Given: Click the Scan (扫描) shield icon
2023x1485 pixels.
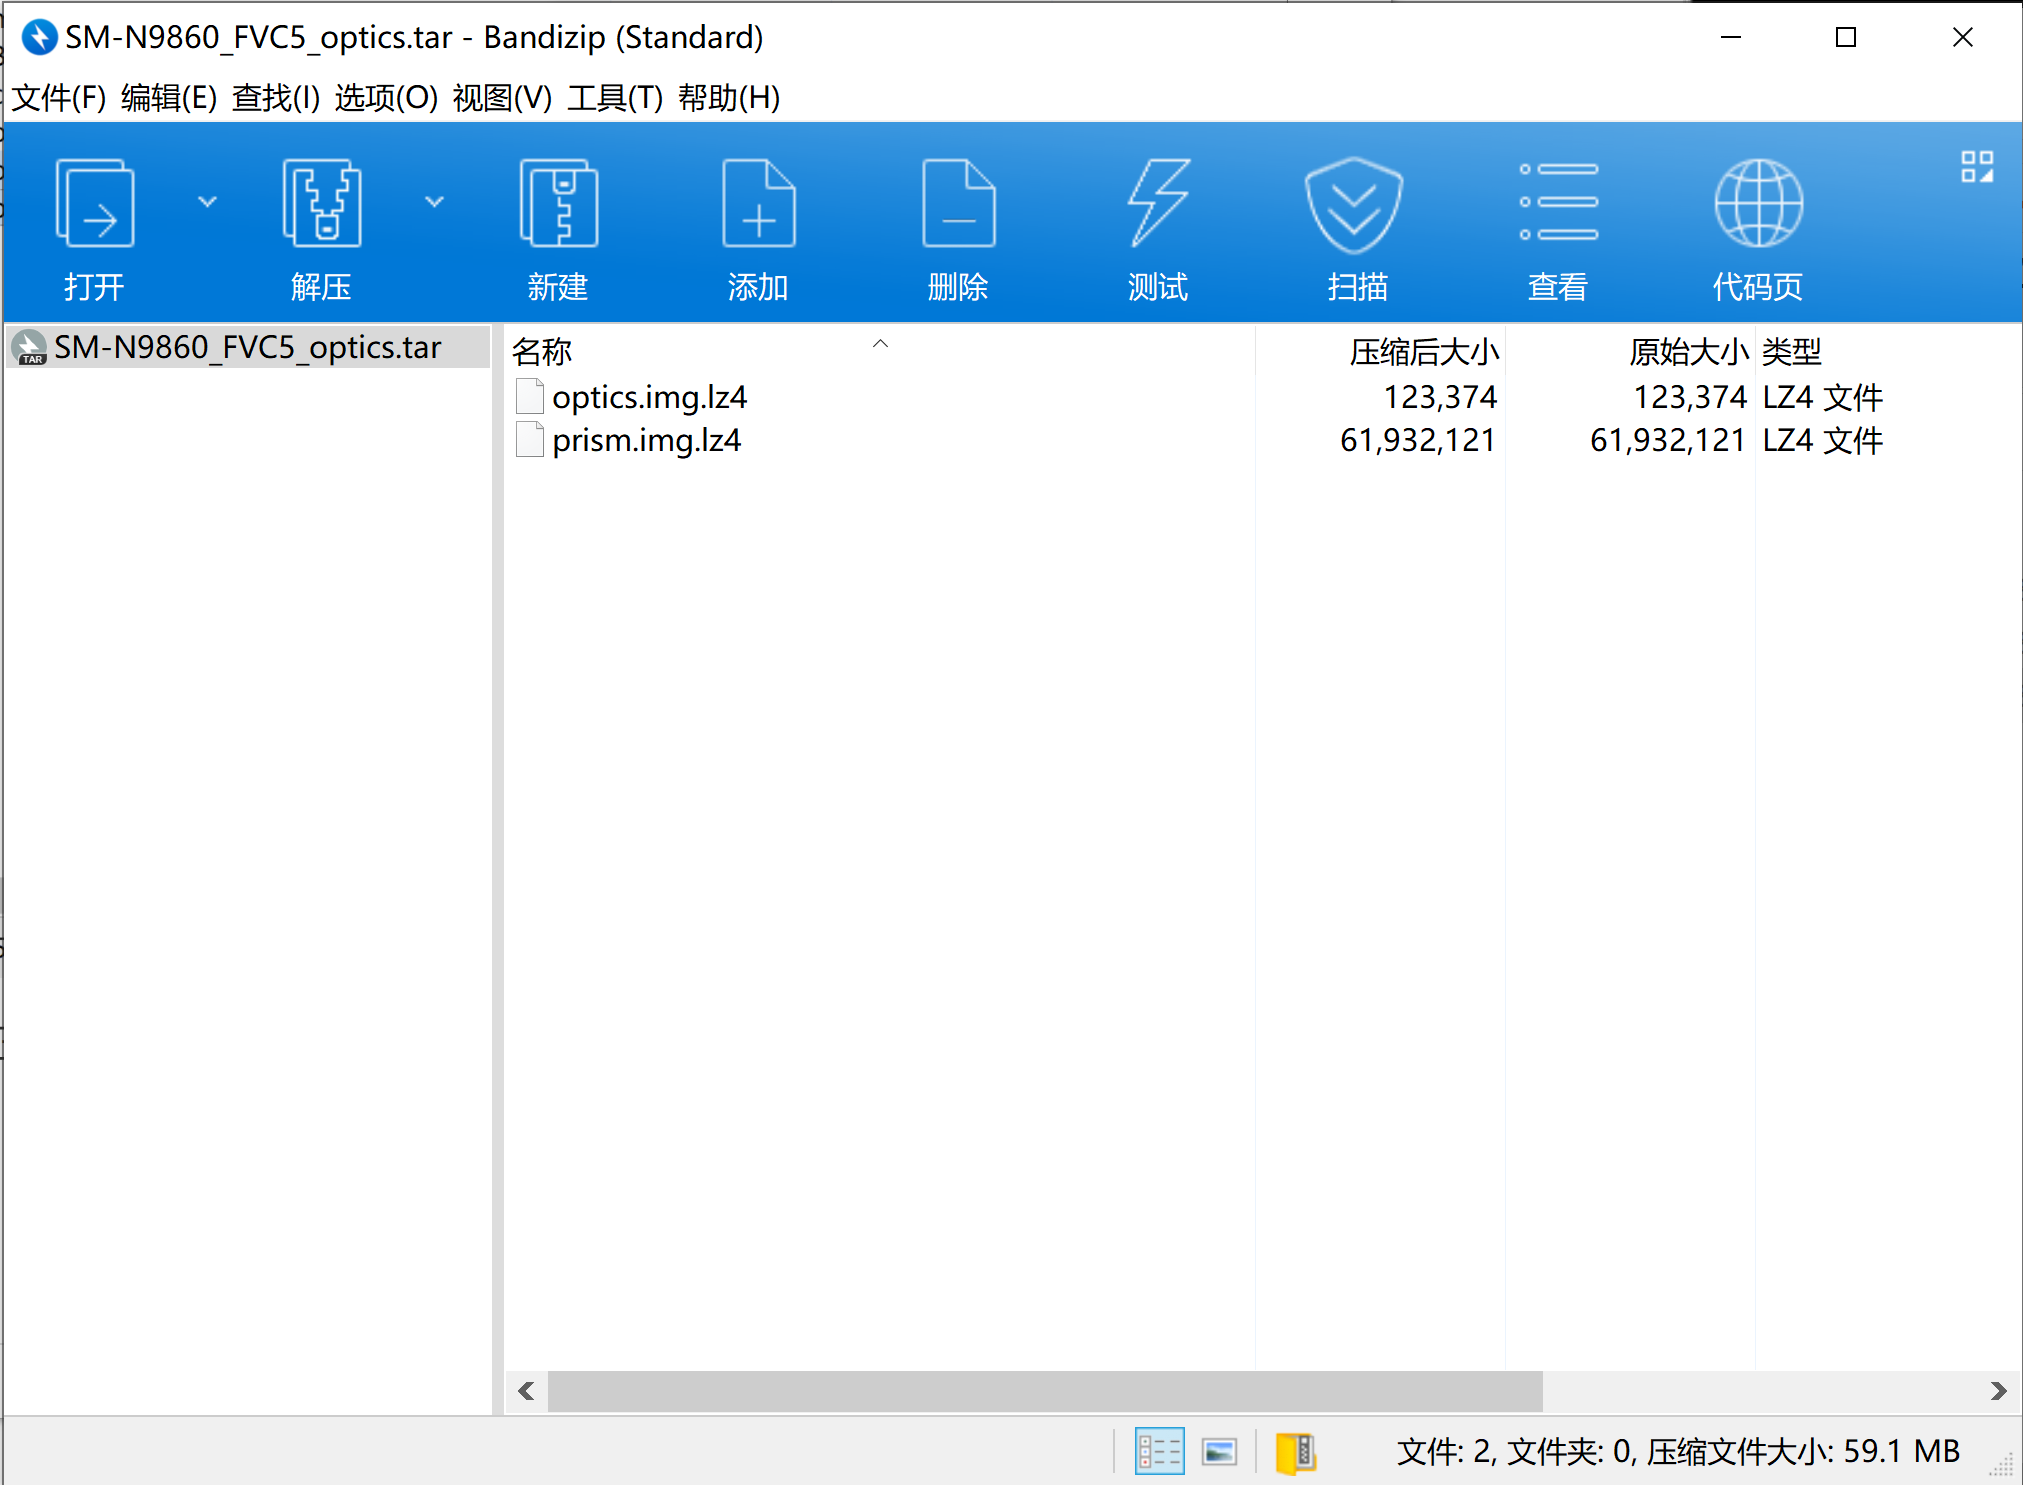Looking at the screenshot, I should (x=1354, y=205).
